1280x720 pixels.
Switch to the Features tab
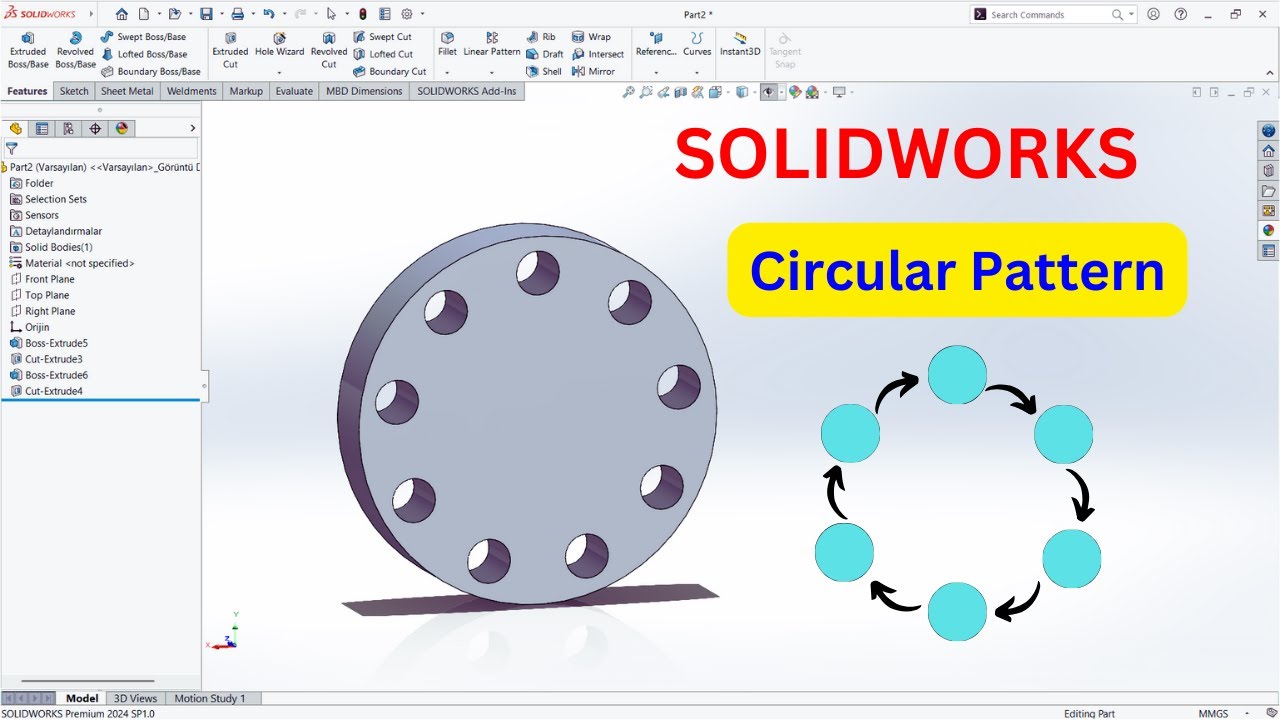pos(27,91)
